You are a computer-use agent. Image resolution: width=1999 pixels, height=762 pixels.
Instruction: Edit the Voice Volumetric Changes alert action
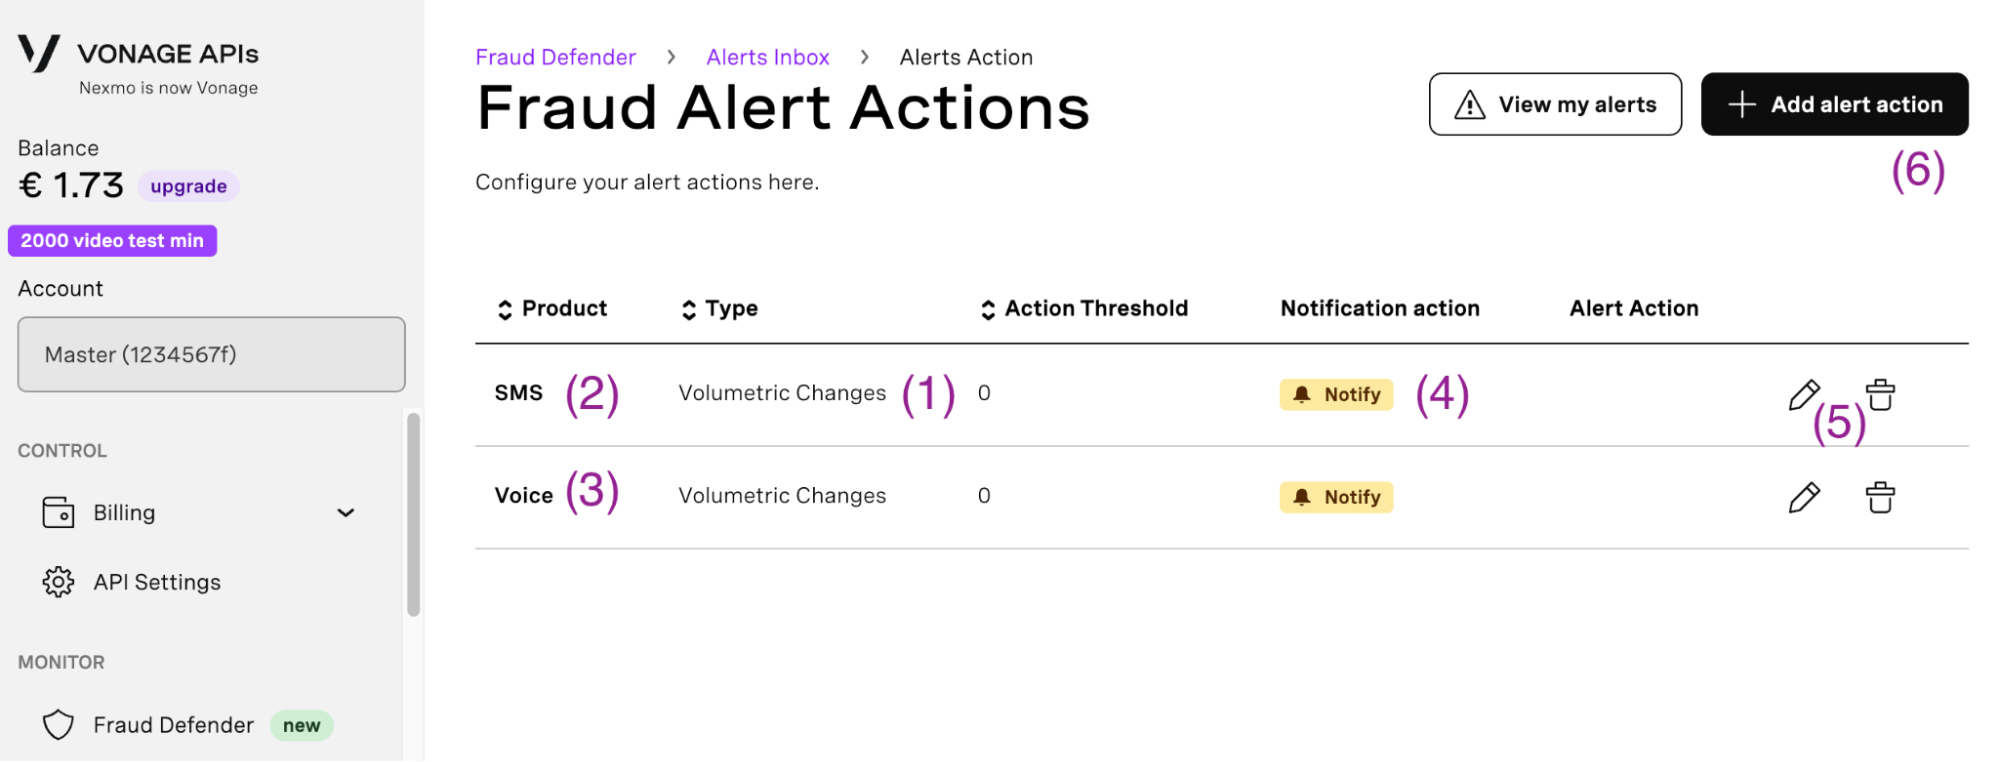[x=1804, y=497]
